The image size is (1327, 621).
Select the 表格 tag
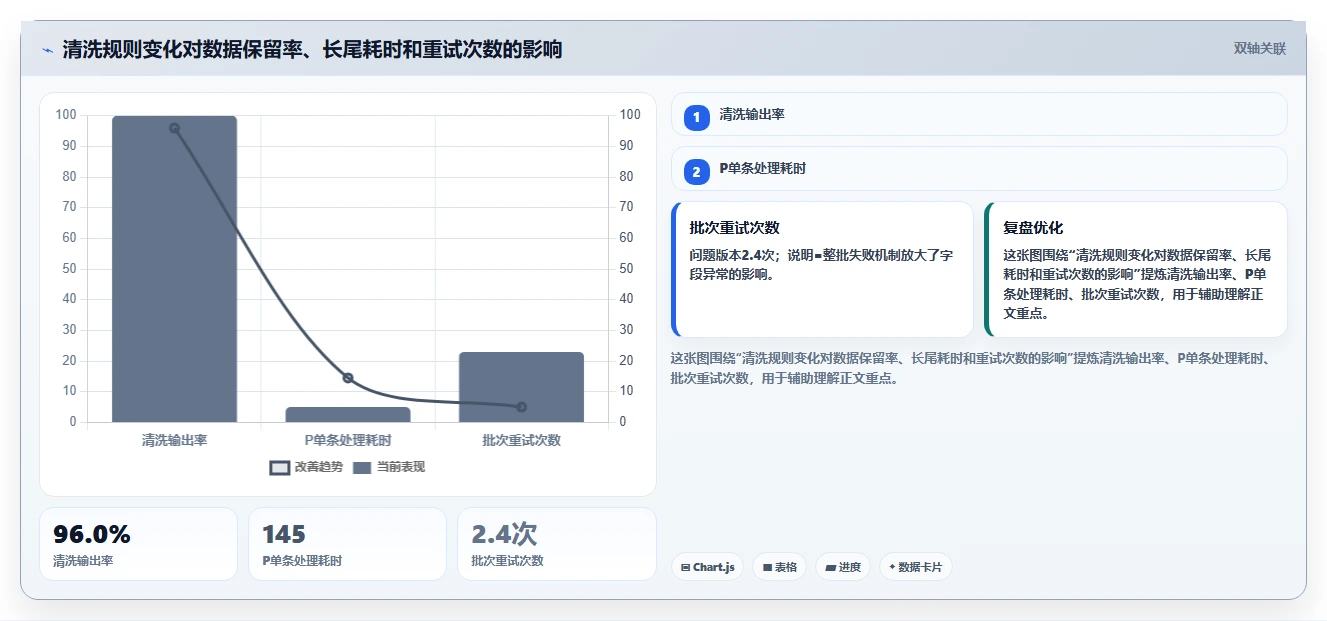pos(779,567)
